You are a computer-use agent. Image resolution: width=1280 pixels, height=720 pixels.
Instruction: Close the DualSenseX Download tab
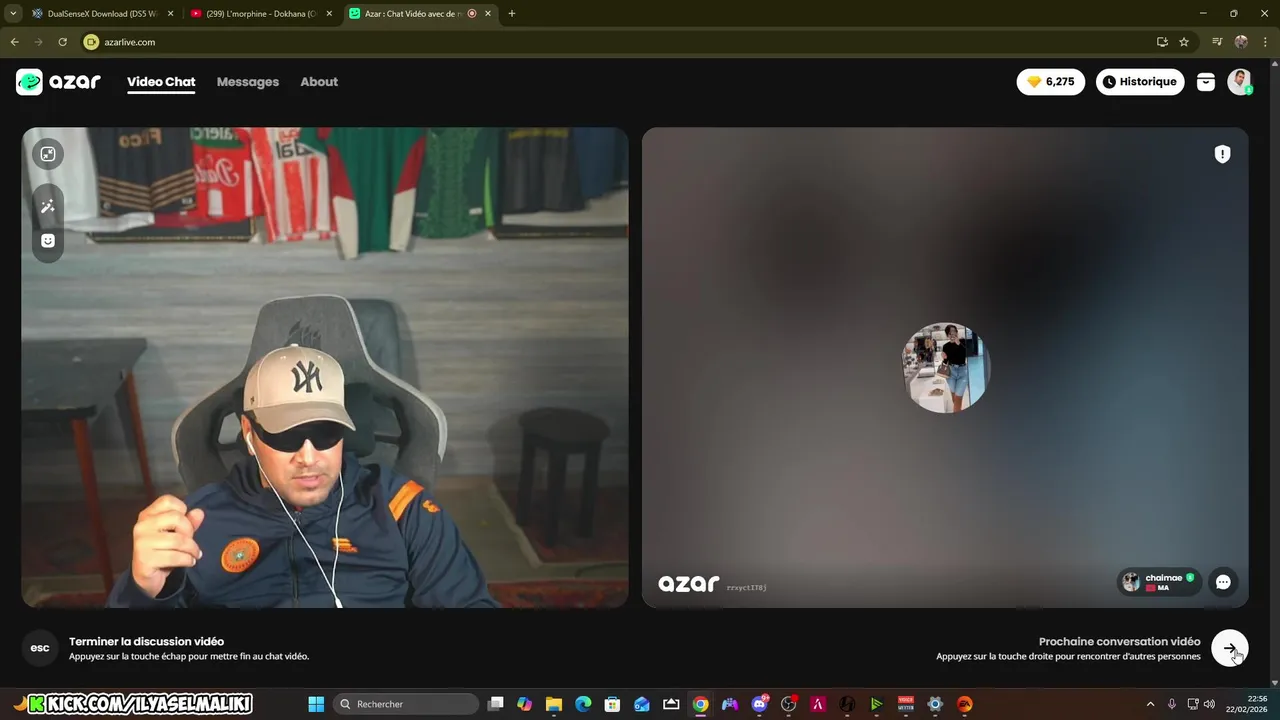pos(170,14)
